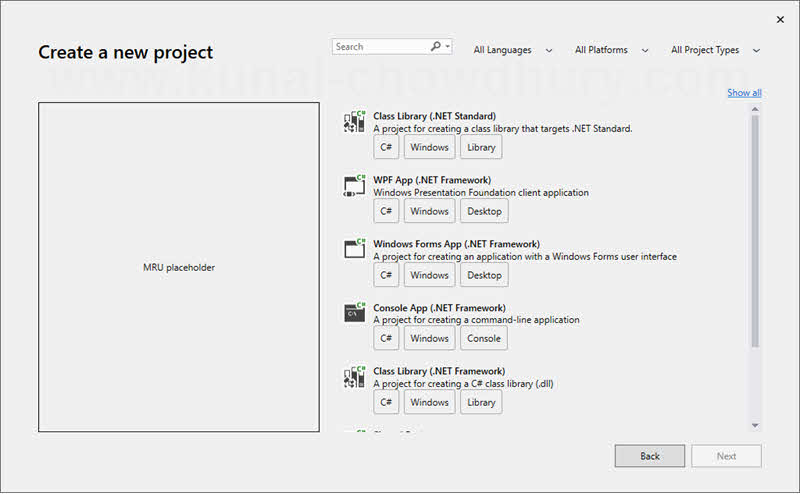Image resolution: width=800 pixels, height=494 pixels.
Task: Open the search options dropdown arrow
Action: click(447, 46)
